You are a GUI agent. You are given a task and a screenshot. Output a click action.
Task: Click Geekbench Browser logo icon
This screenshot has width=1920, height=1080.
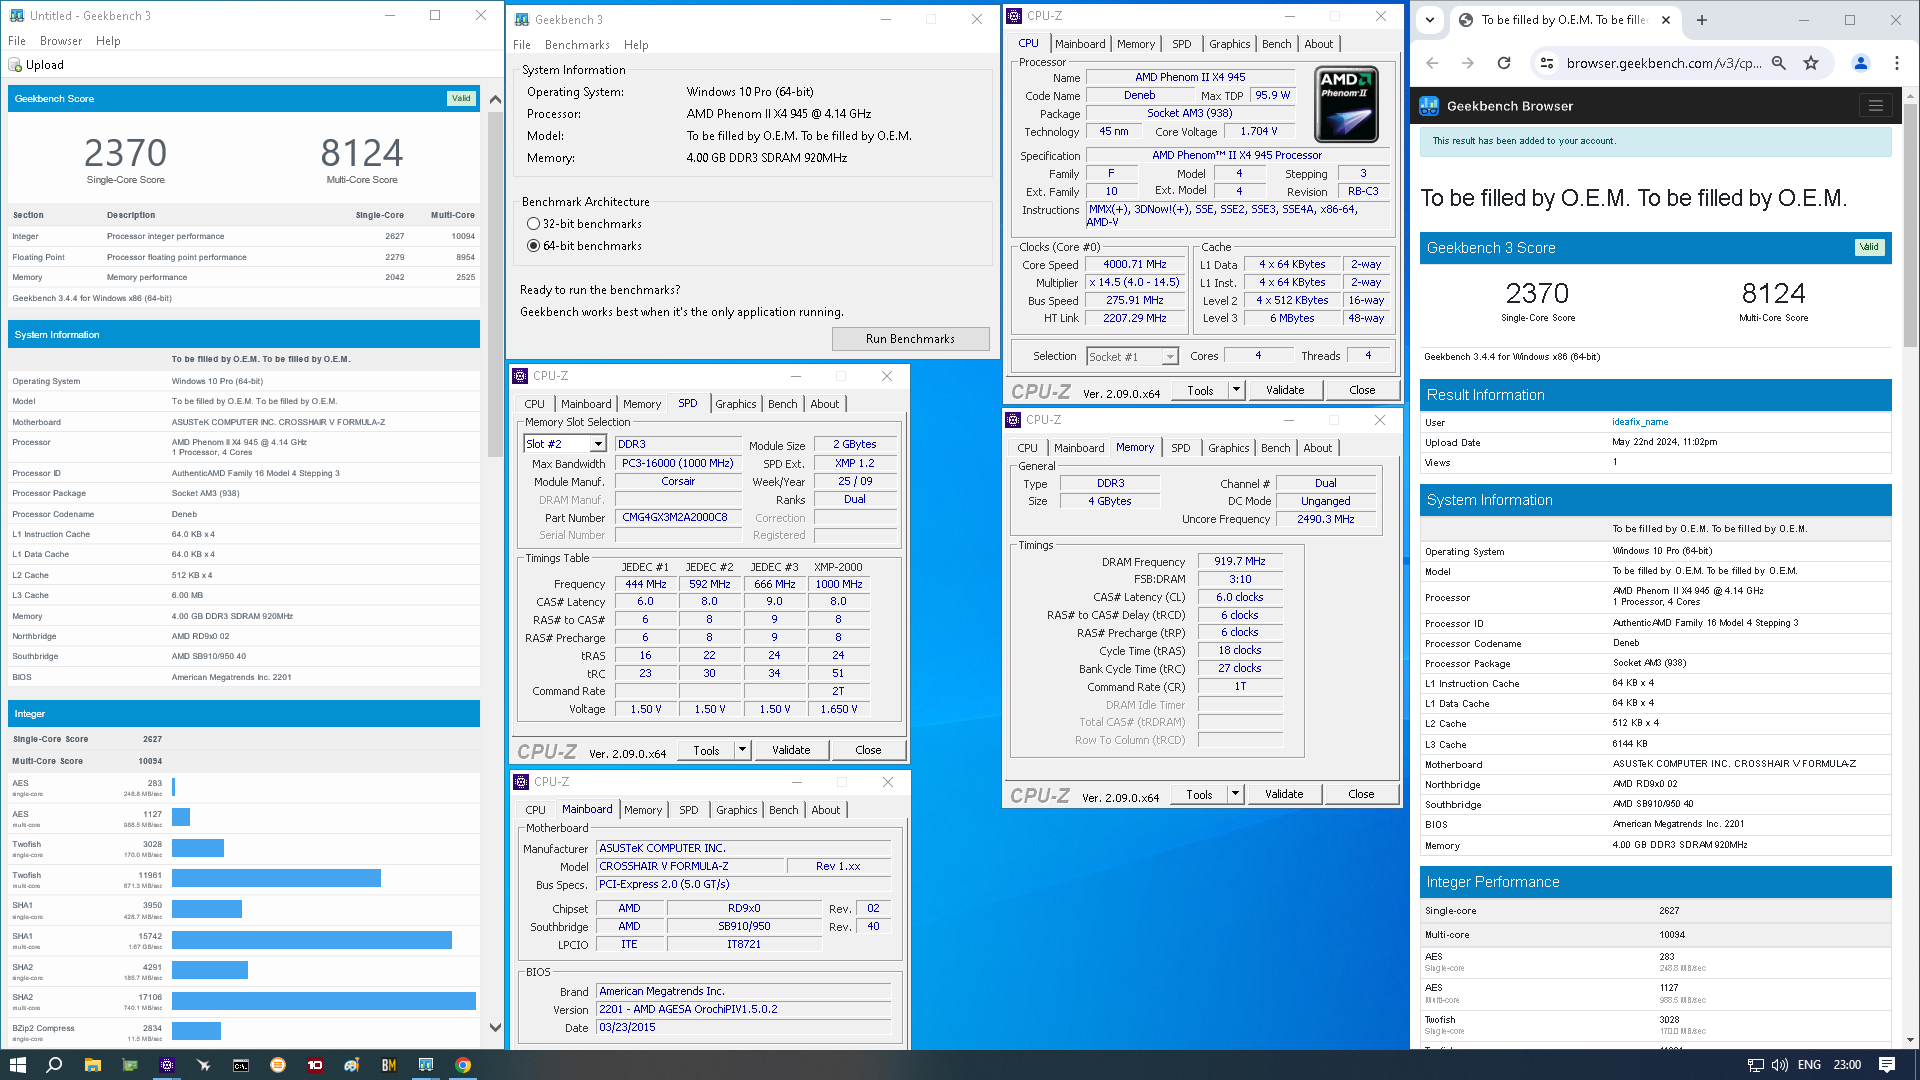[1429, 106]
